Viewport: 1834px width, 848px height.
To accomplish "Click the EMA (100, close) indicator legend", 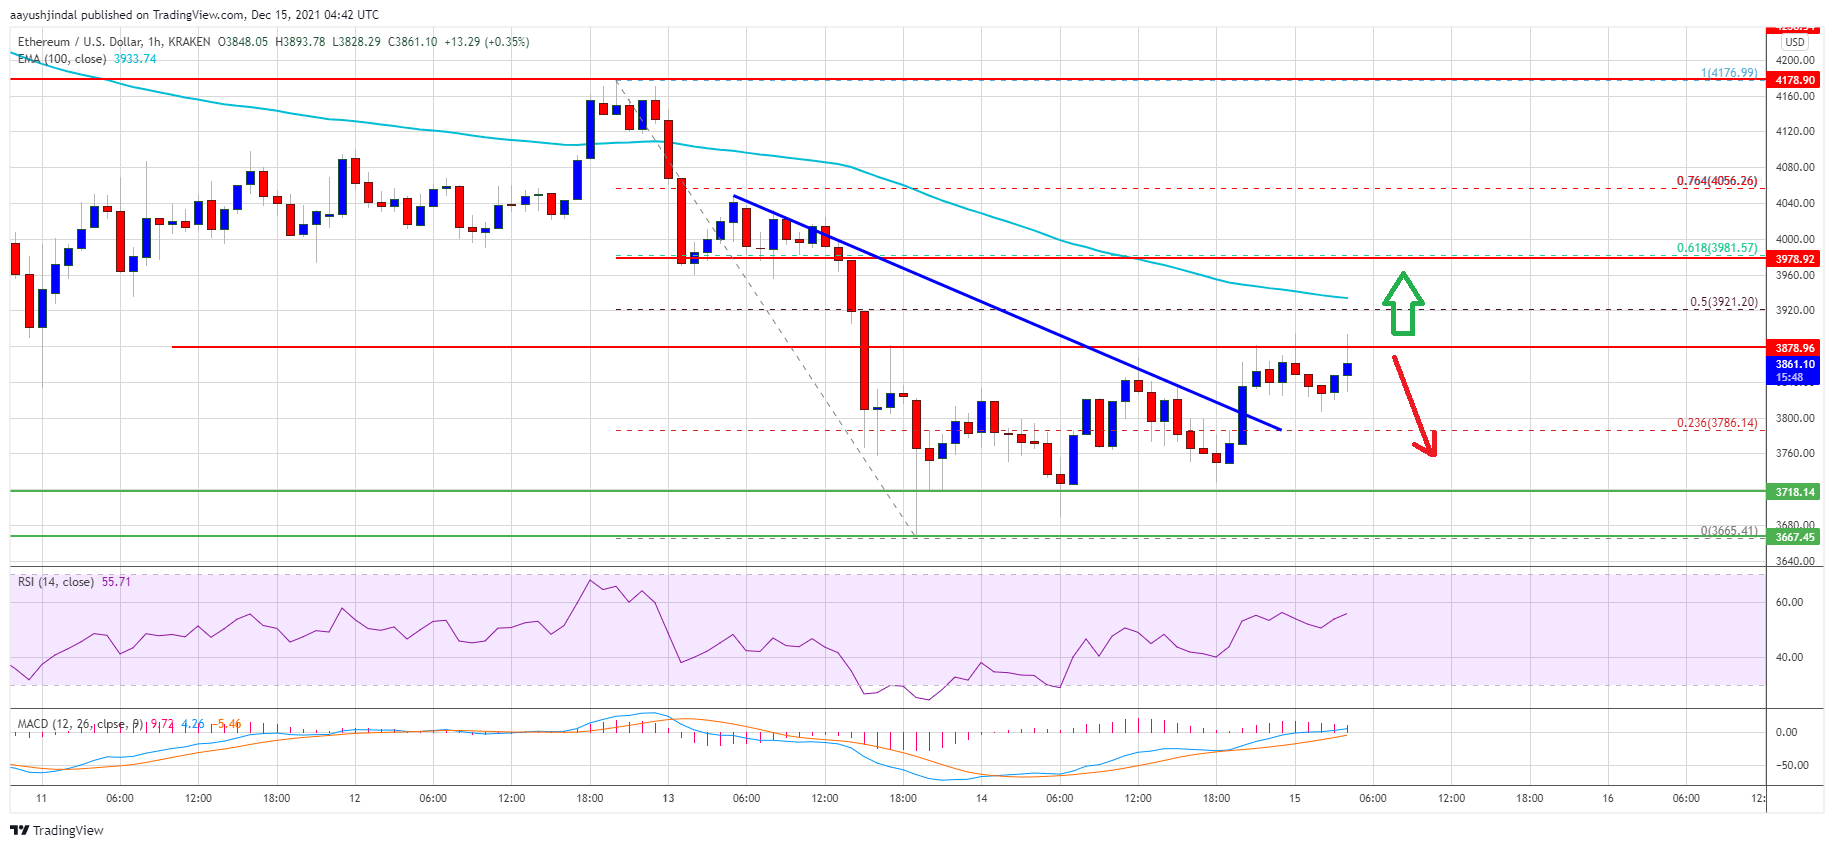I will pos(62,59).
